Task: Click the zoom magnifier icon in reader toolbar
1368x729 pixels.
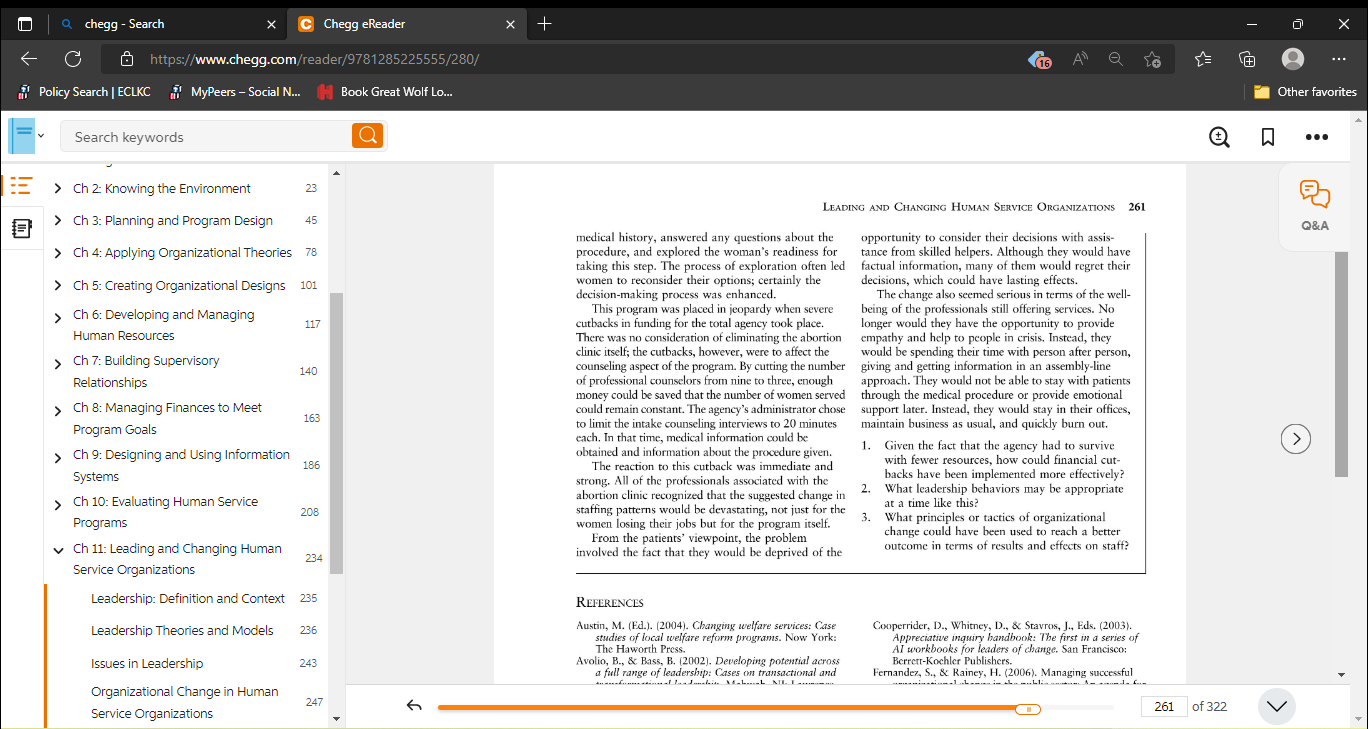Action: coord(1219,137)
